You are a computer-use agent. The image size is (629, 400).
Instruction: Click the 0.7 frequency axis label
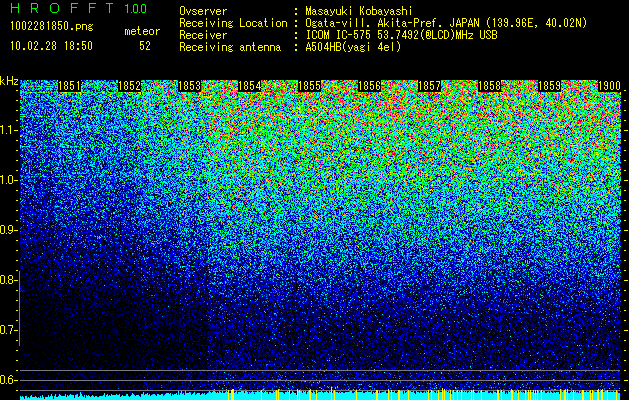7,330
